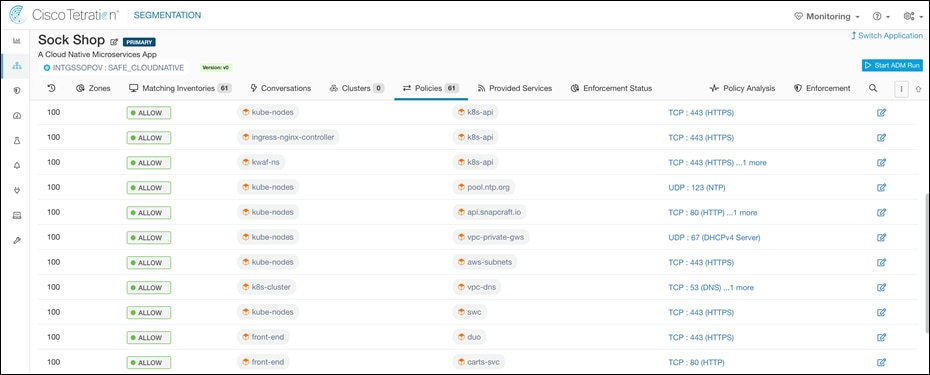Click the duo provider chip

[469, 337]
